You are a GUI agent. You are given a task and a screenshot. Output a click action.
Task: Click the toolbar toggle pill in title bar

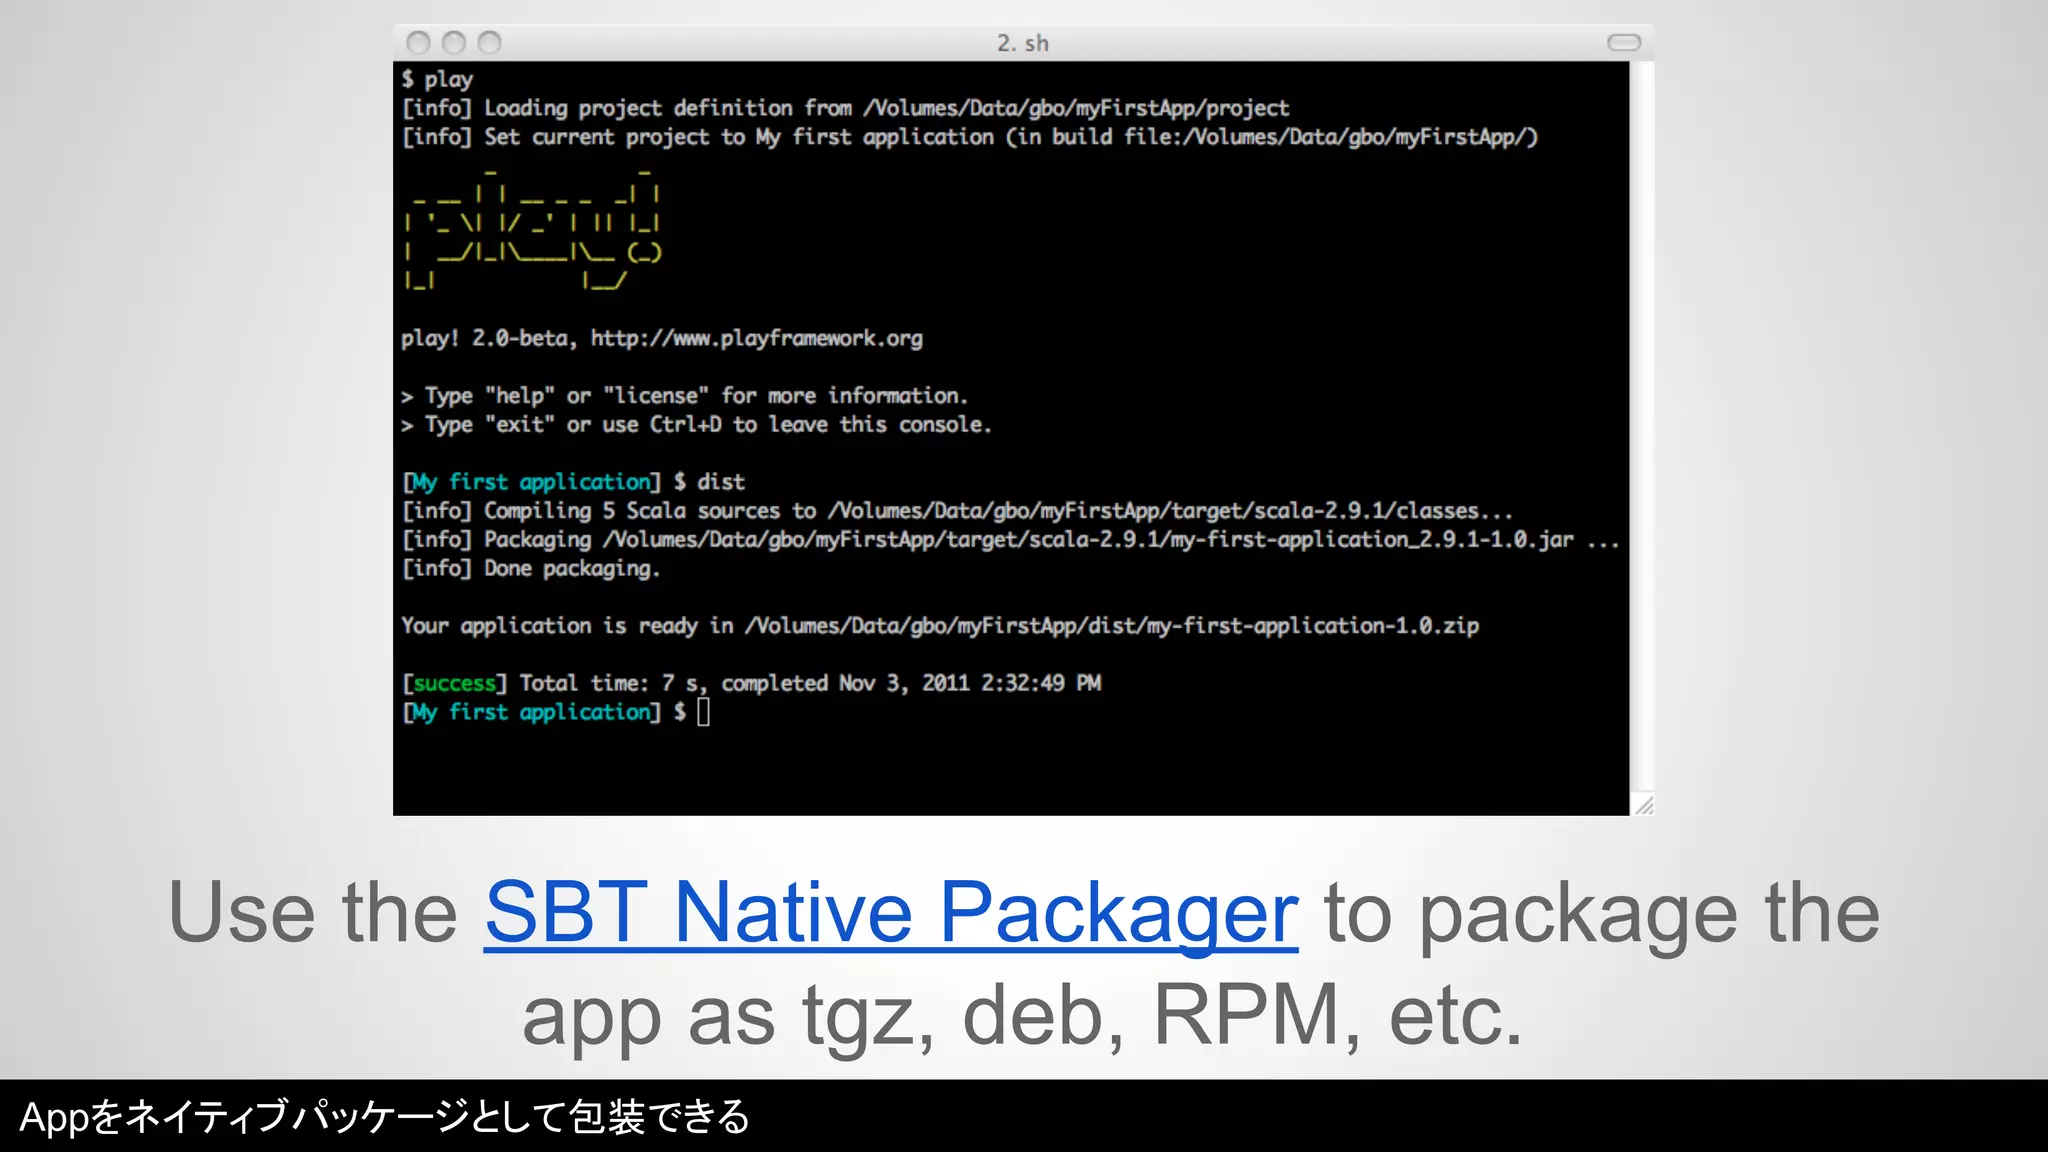tap(1623, 42)
